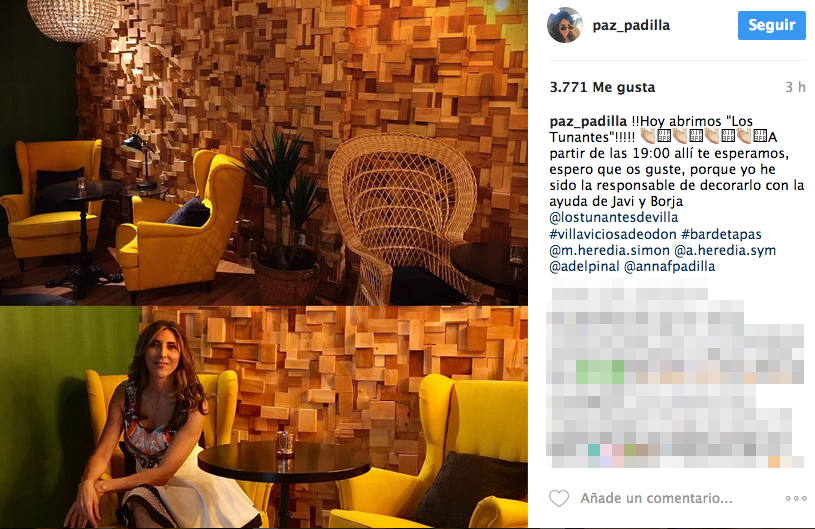The height and width of the screenshot is (529, 815).
Task: Click the 3 h post timestamp
Action: pyautogui.click(x=795, y=87)
